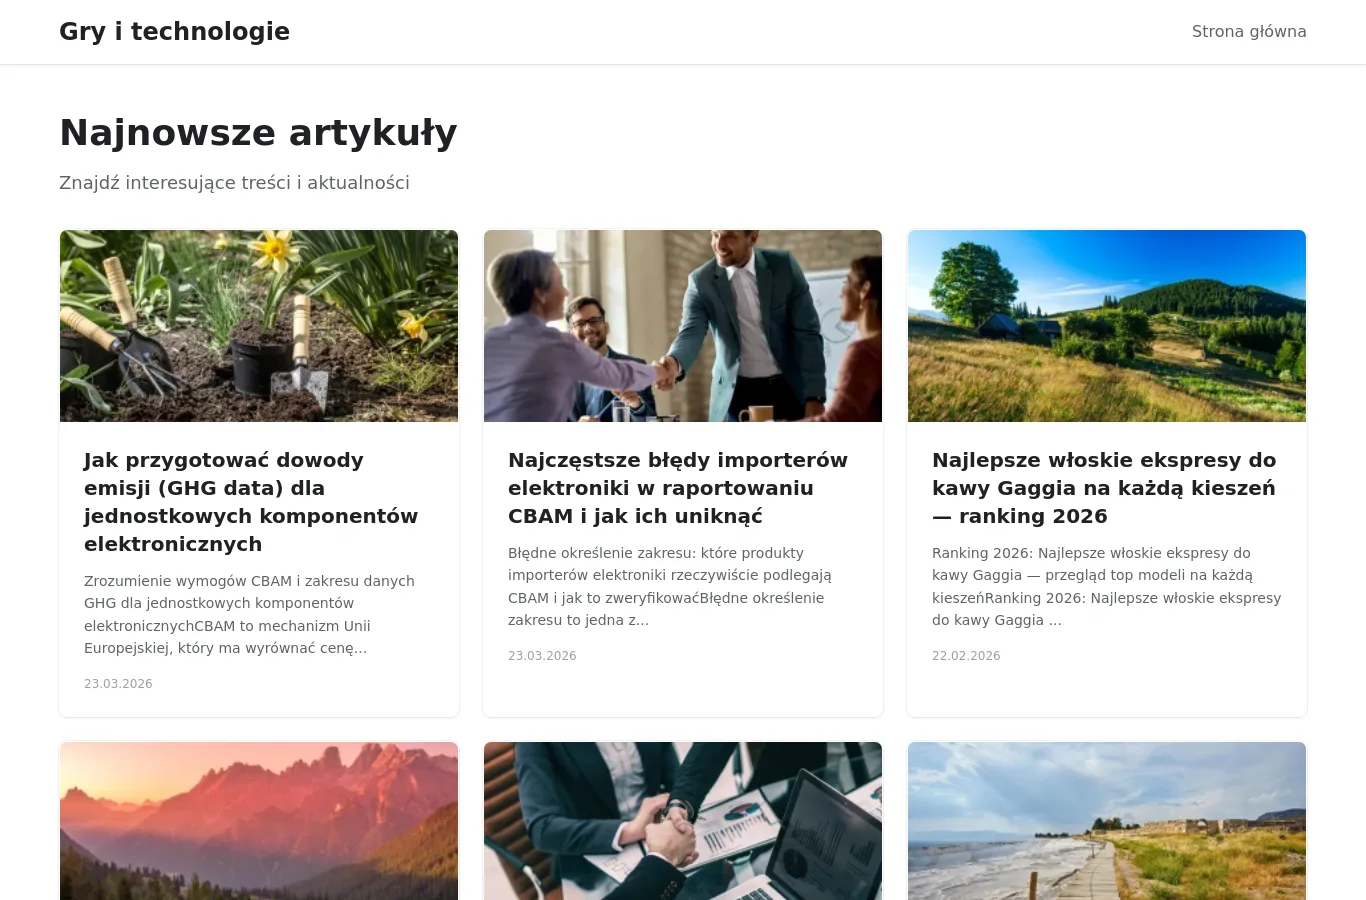Open the handshake over charts thumbnail
The height and width of the screenshot is (900, 1366).
click(683, 821)
